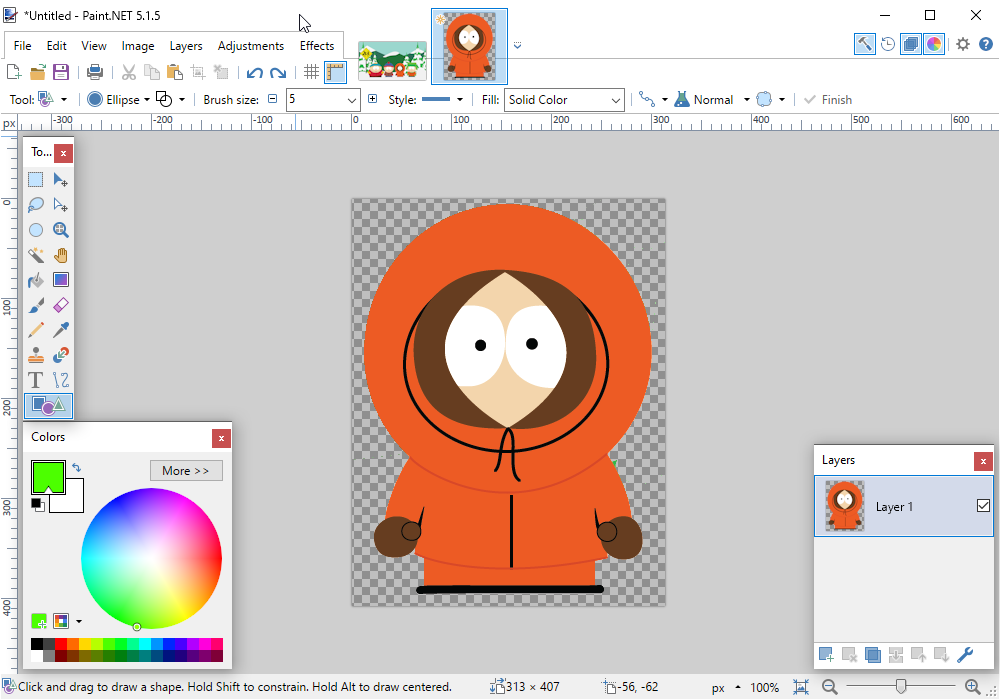Click the Print icon
The height and width of the screenshot is (700, 1000).
[94, 72]
